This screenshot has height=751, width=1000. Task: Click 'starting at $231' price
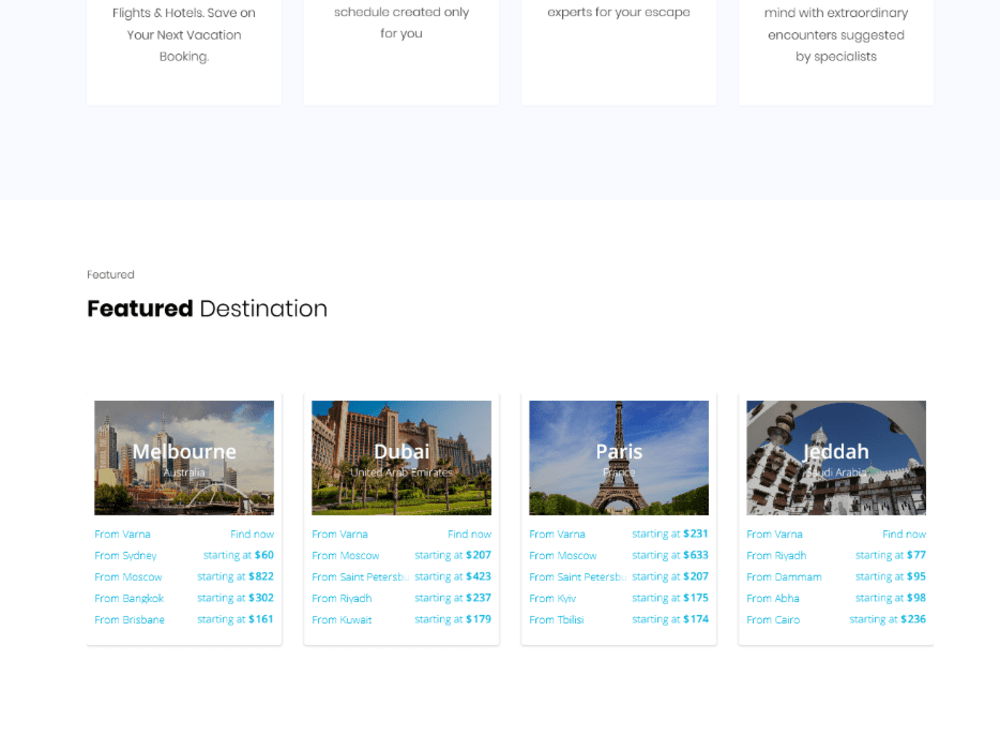(670, 534)
